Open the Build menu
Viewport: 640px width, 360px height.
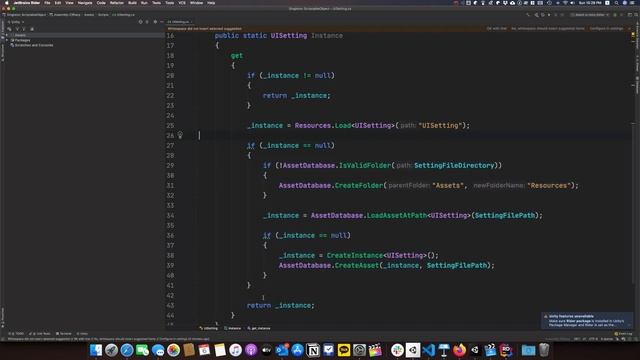pos(133,3)
